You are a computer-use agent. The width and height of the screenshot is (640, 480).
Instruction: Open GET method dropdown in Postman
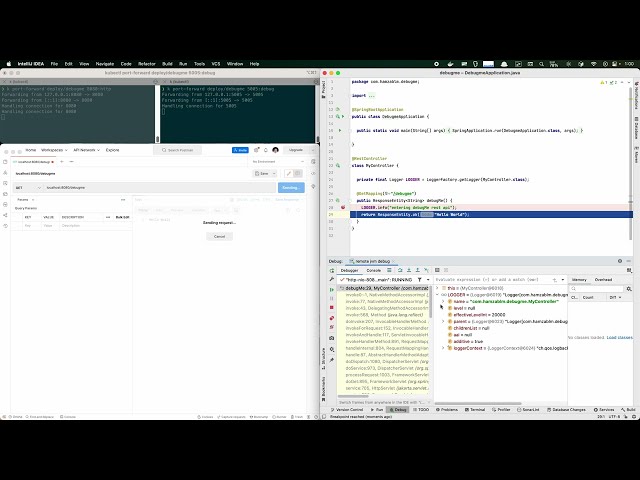(x=28, y=187)
